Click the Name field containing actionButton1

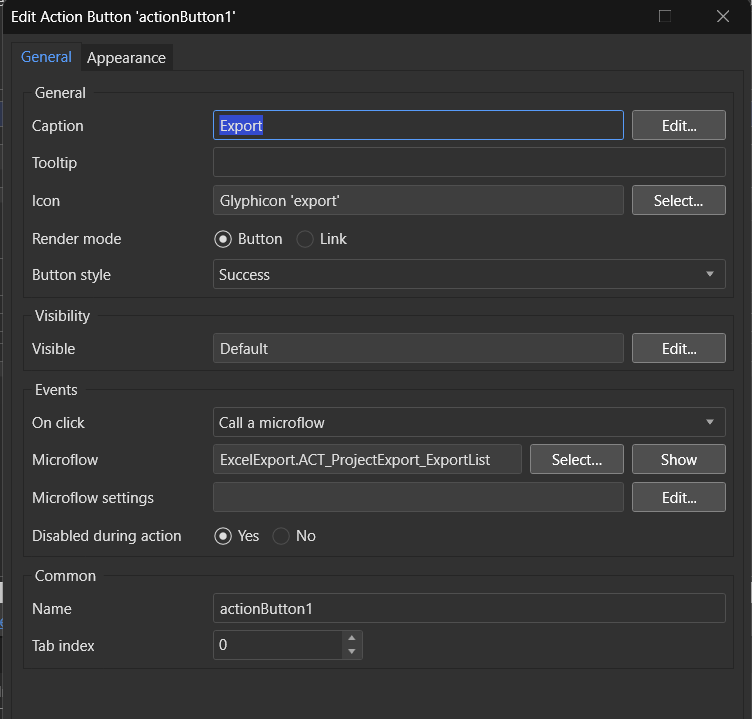tap(469, 608)
